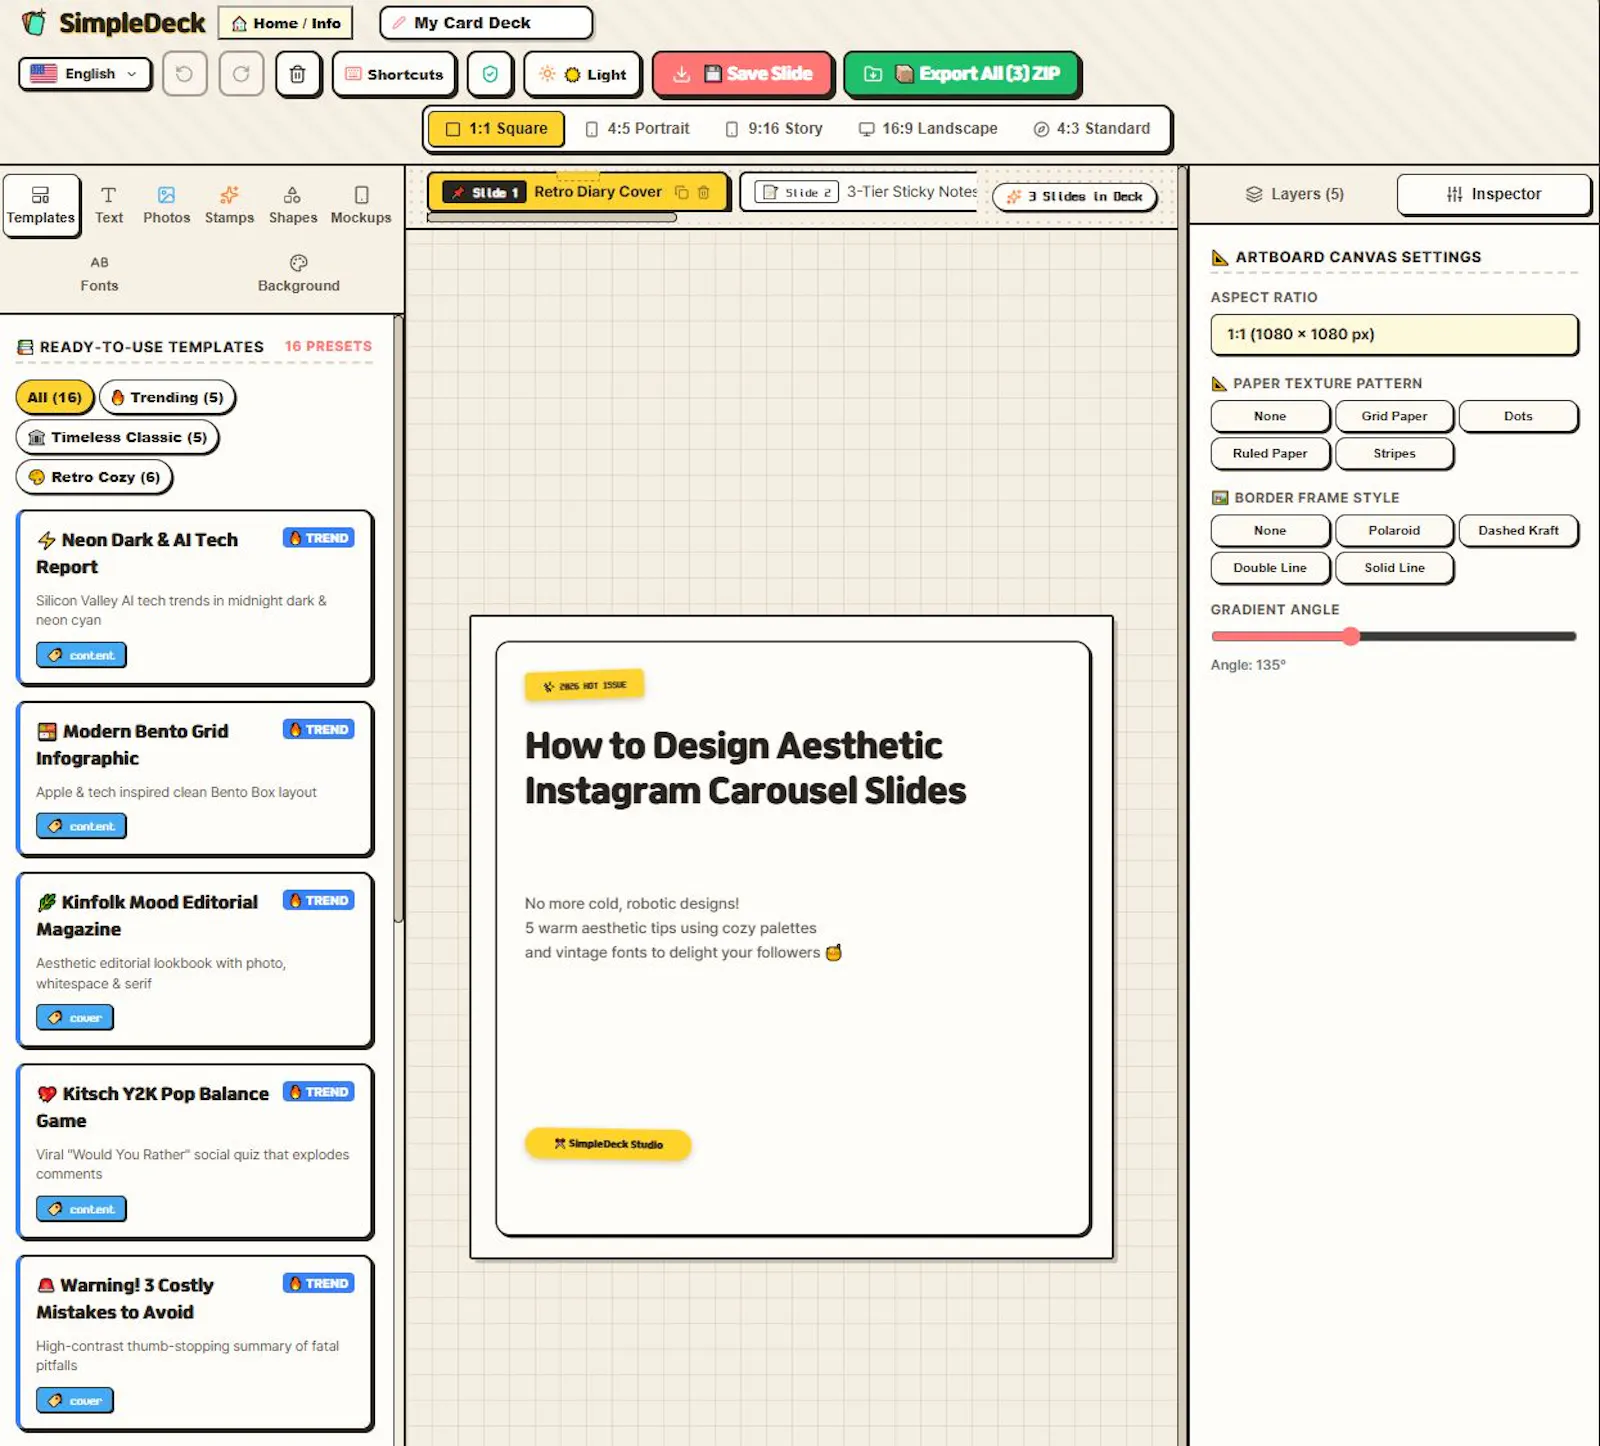Choose the 9:16 Story canvas format
1600x1446 pixels.
coord(774,129)
